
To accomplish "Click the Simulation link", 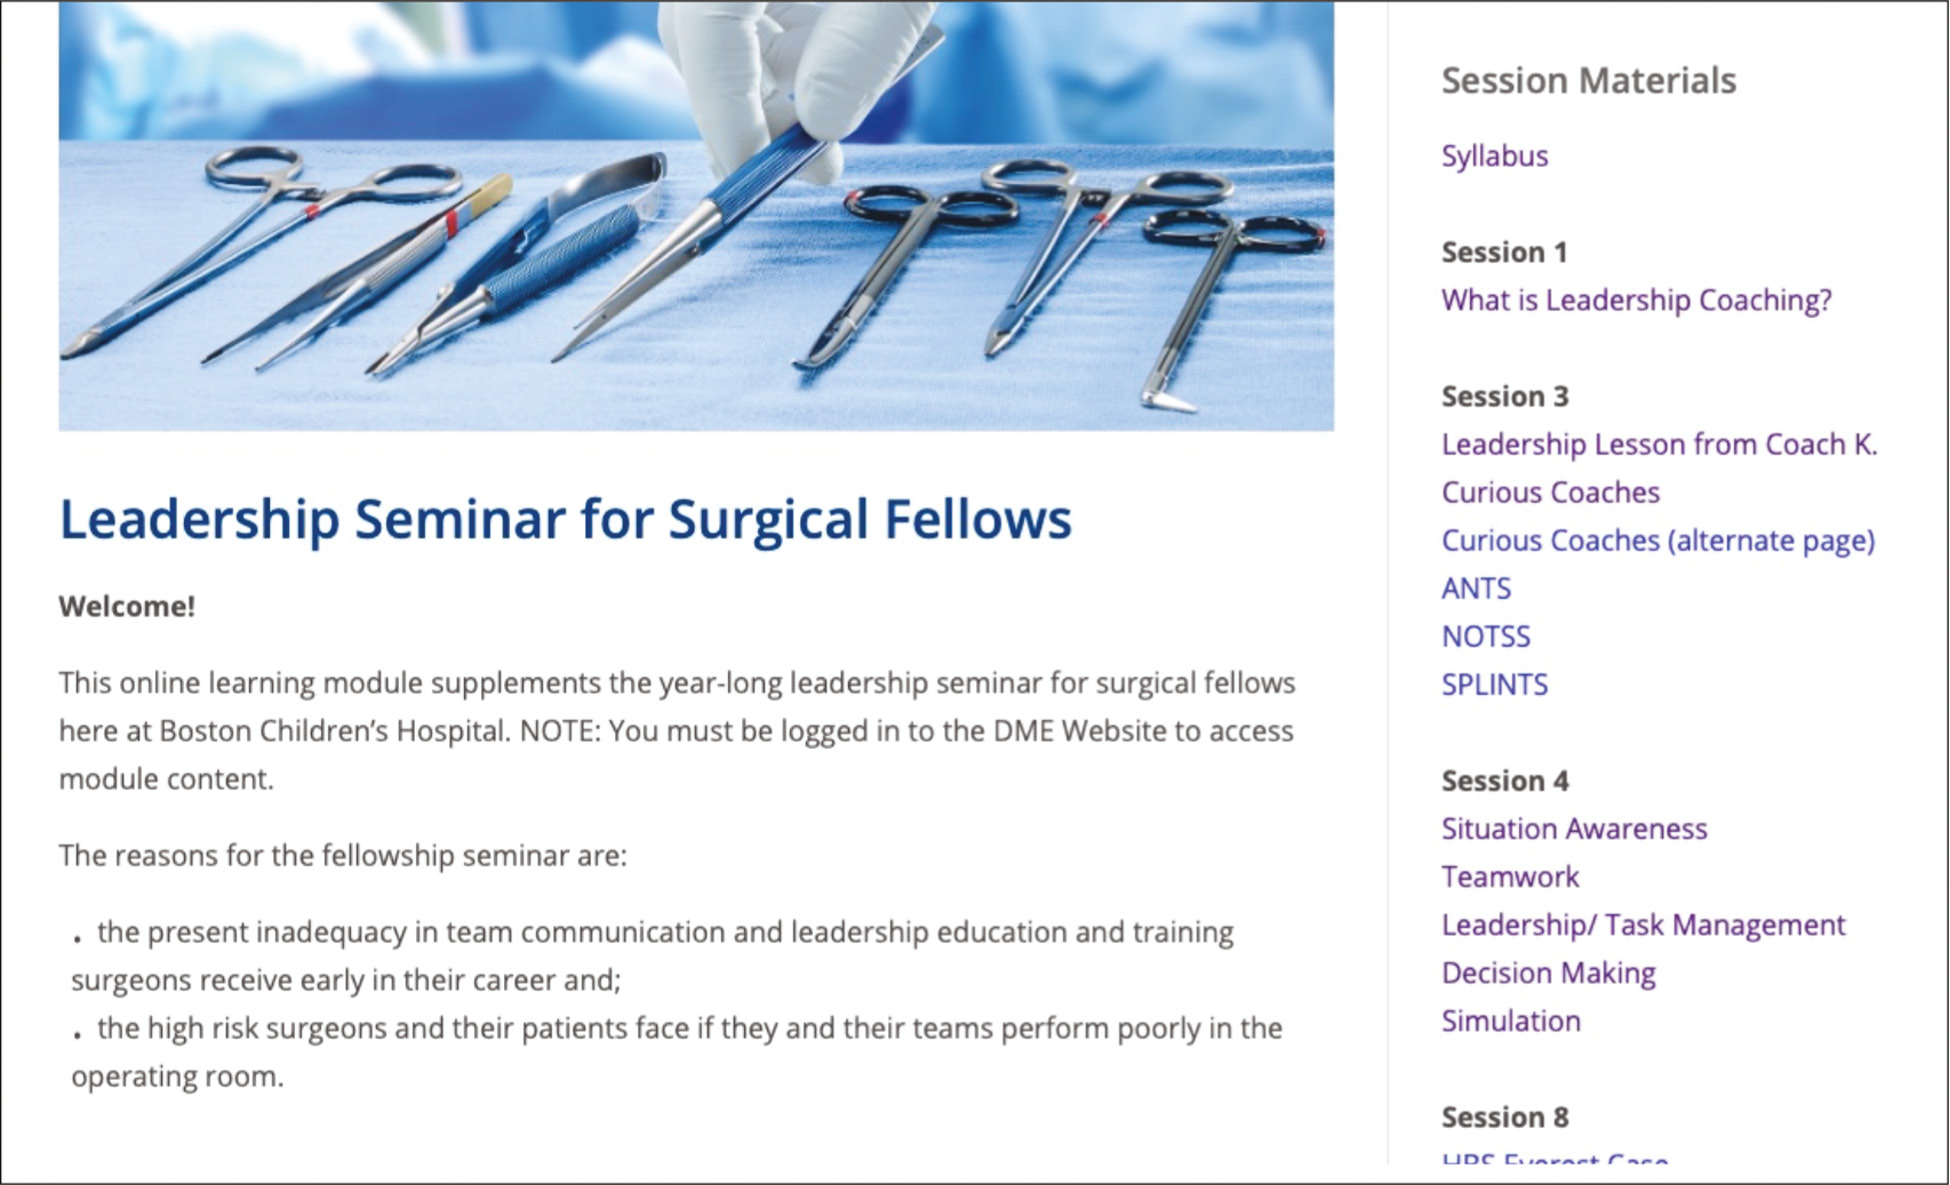I will point(1511,1021).
